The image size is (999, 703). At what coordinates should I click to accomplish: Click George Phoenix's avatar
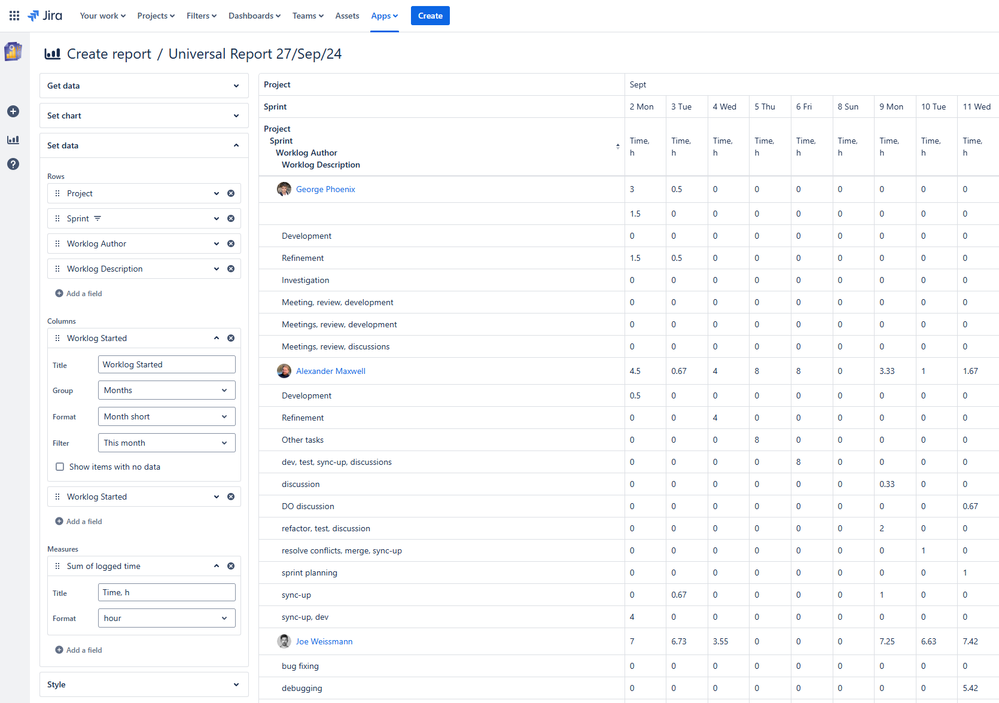coord(284,189)
